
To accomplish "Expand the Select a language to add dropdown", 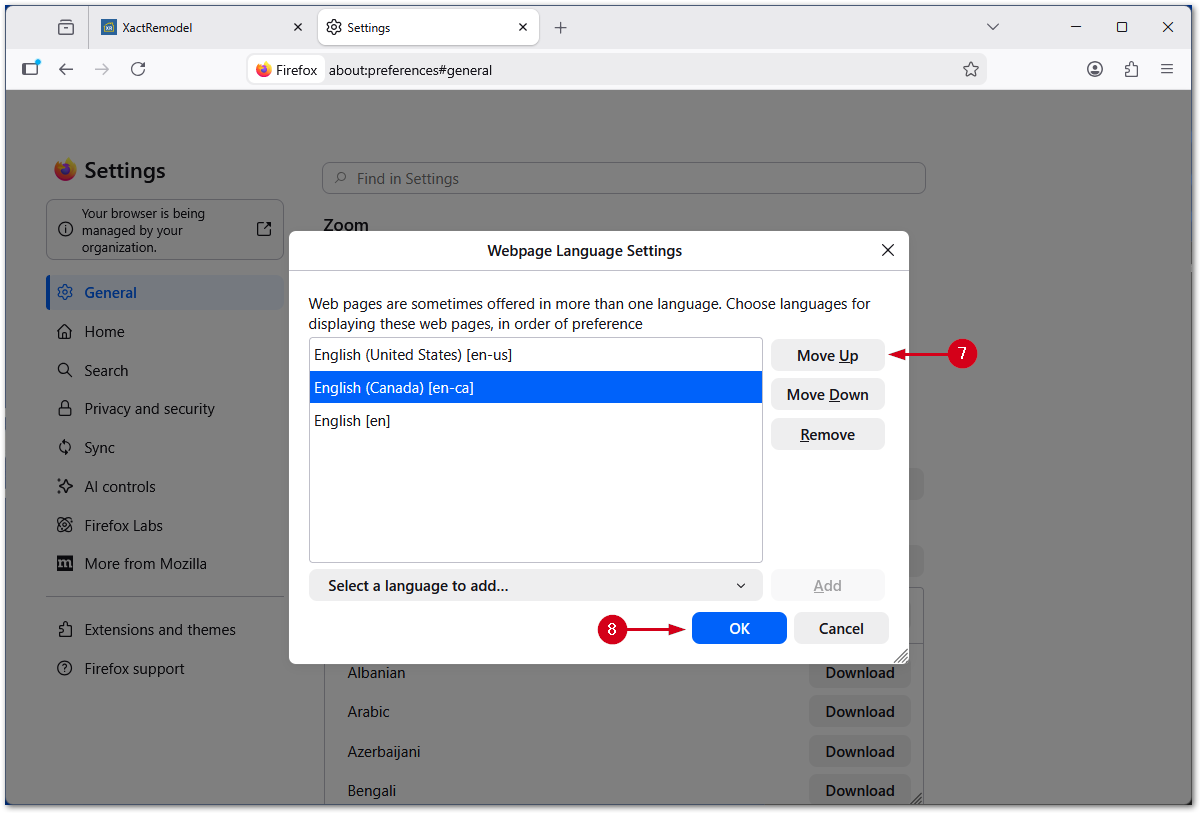I will [x=536, y=585].
